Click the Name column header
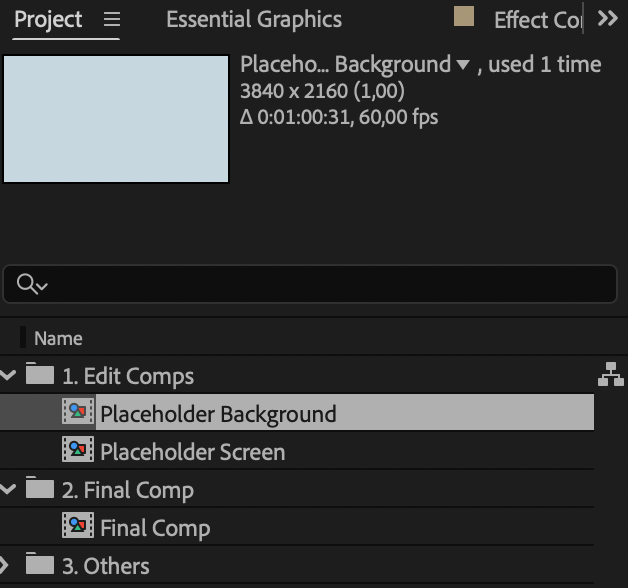 point(58,338)
